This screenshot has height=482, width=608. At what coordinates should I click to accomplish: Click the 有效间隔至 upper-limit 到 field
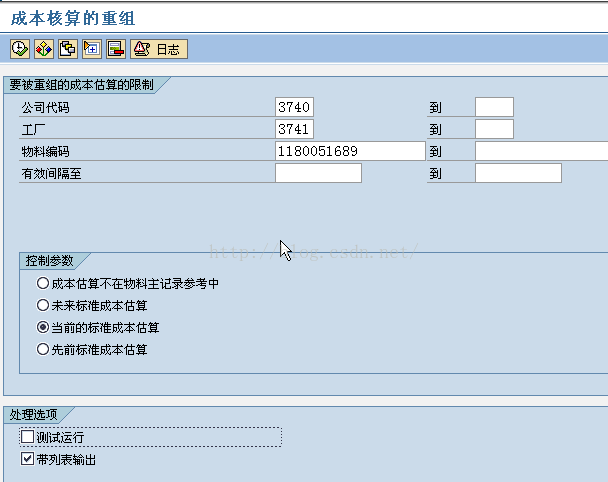point(518,173)
